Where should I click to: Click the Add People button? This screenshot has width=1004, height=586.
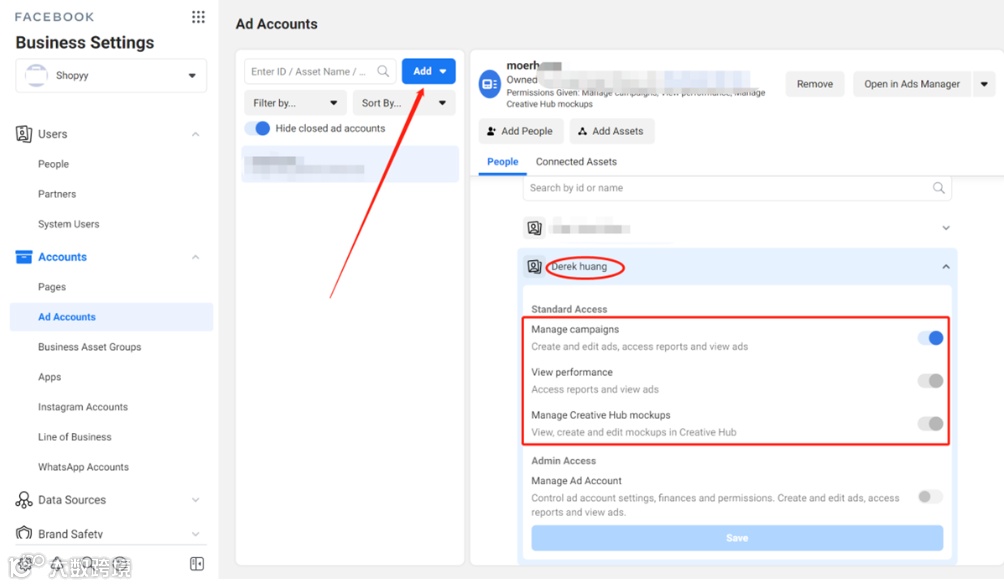tap(521, 131)
